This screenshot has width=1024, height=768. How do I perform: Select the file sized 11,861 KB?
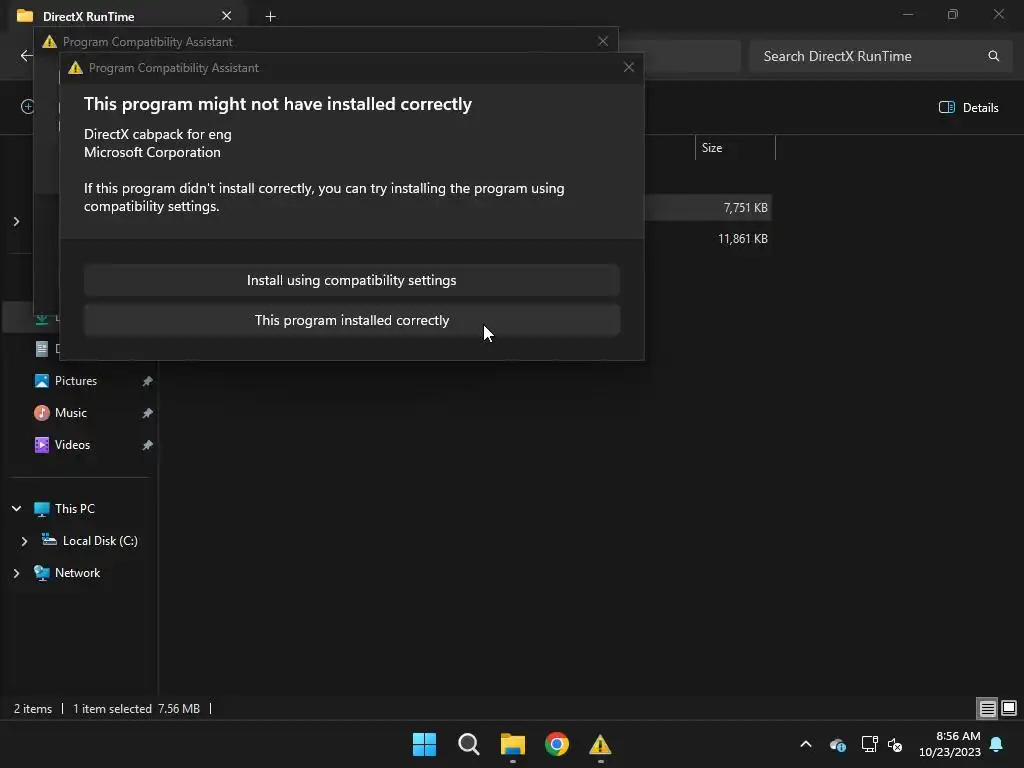click(x=743, y=238)
